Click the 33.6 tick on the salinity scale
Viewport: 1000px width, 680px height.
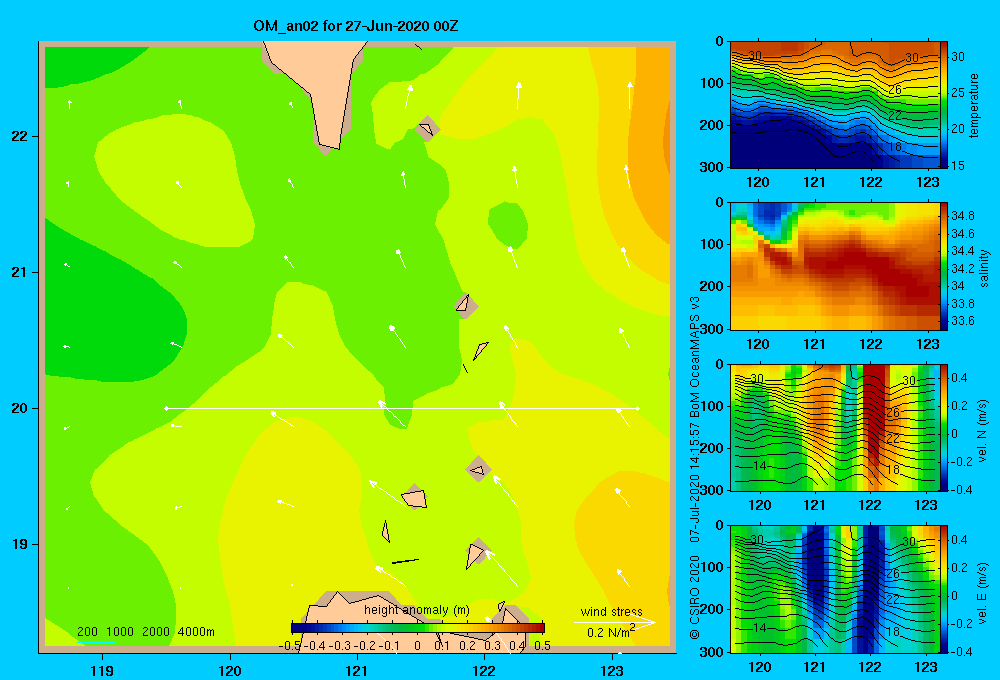pyautogui.click(x=962, y=321)
